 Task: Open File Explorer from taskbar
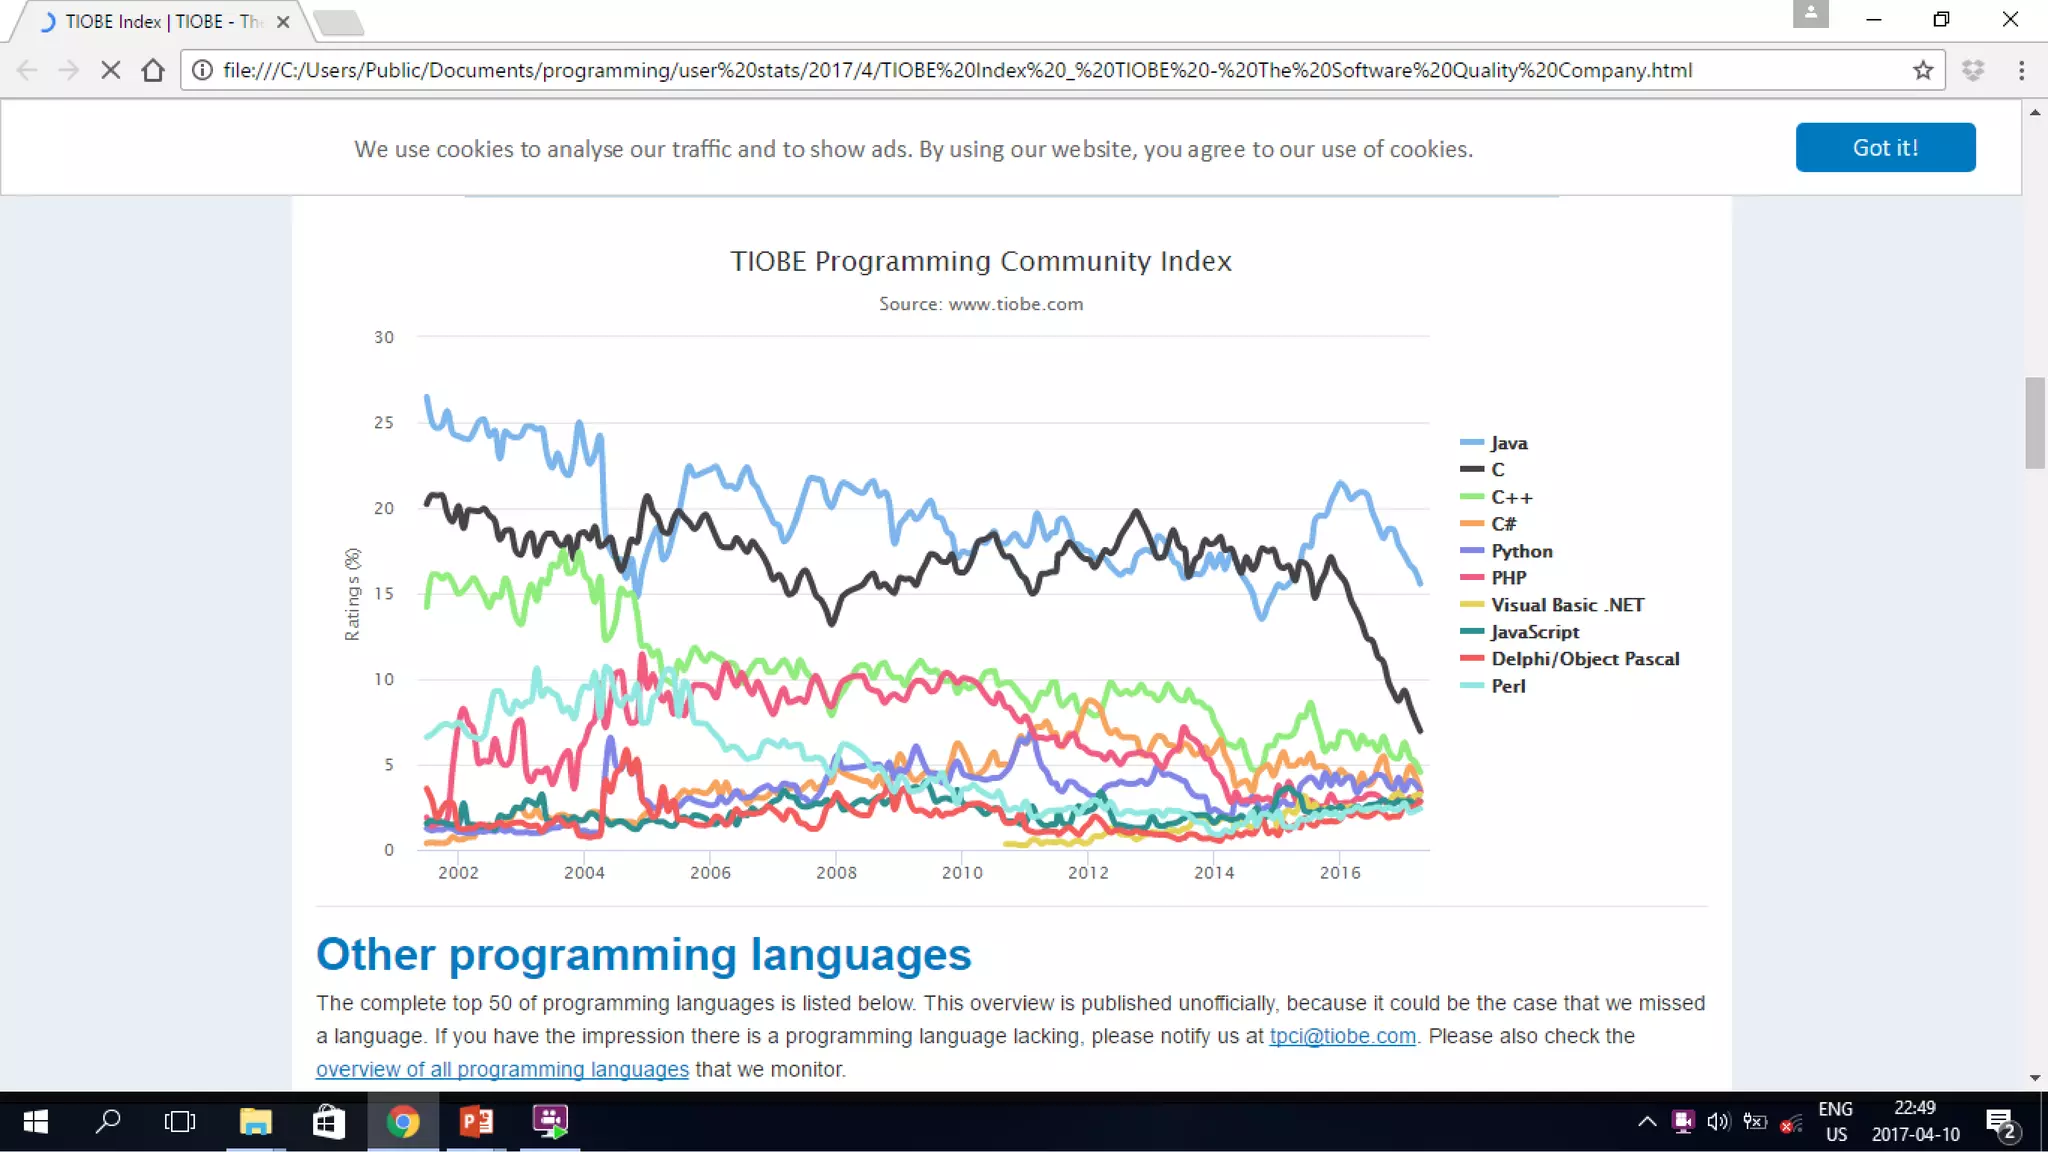[255, 1122]
